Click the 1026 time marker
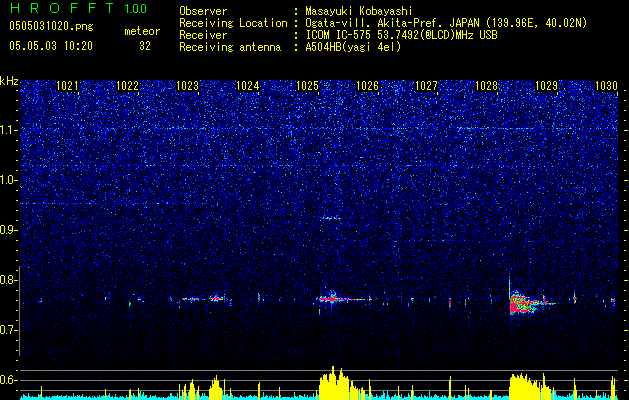The image size is (629, 400). pos(367,86)
